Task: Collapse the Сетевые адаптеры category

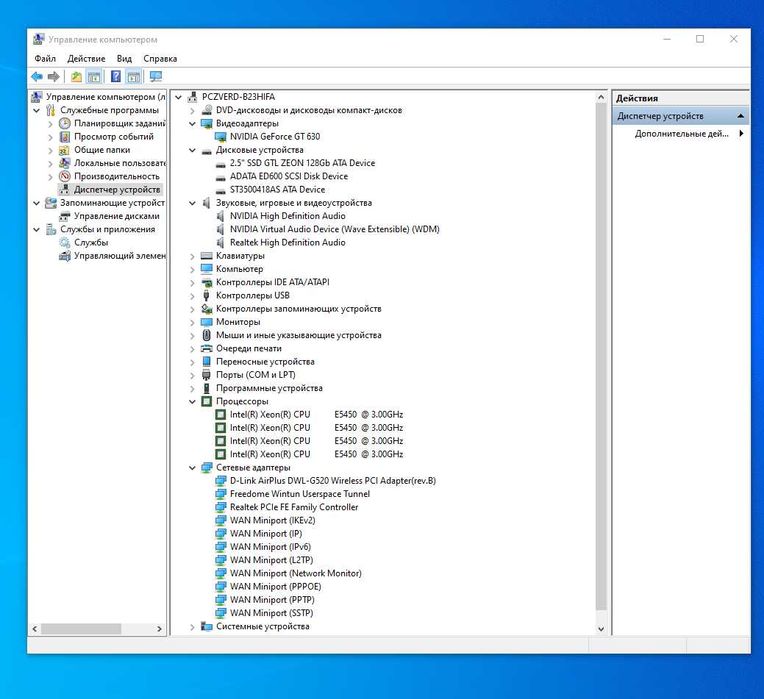Action: (x=192, y=468)
